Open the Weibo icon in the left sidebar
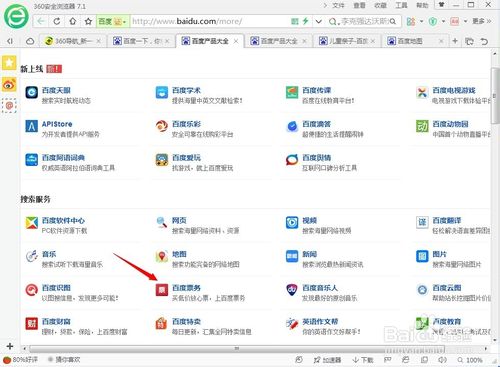 click(9, 85)
